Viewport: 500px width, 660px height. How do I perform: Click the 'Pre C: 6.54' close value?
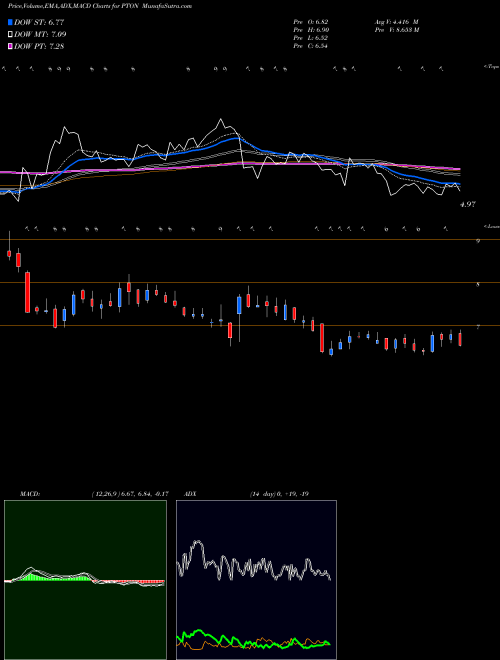coord(311,46)
